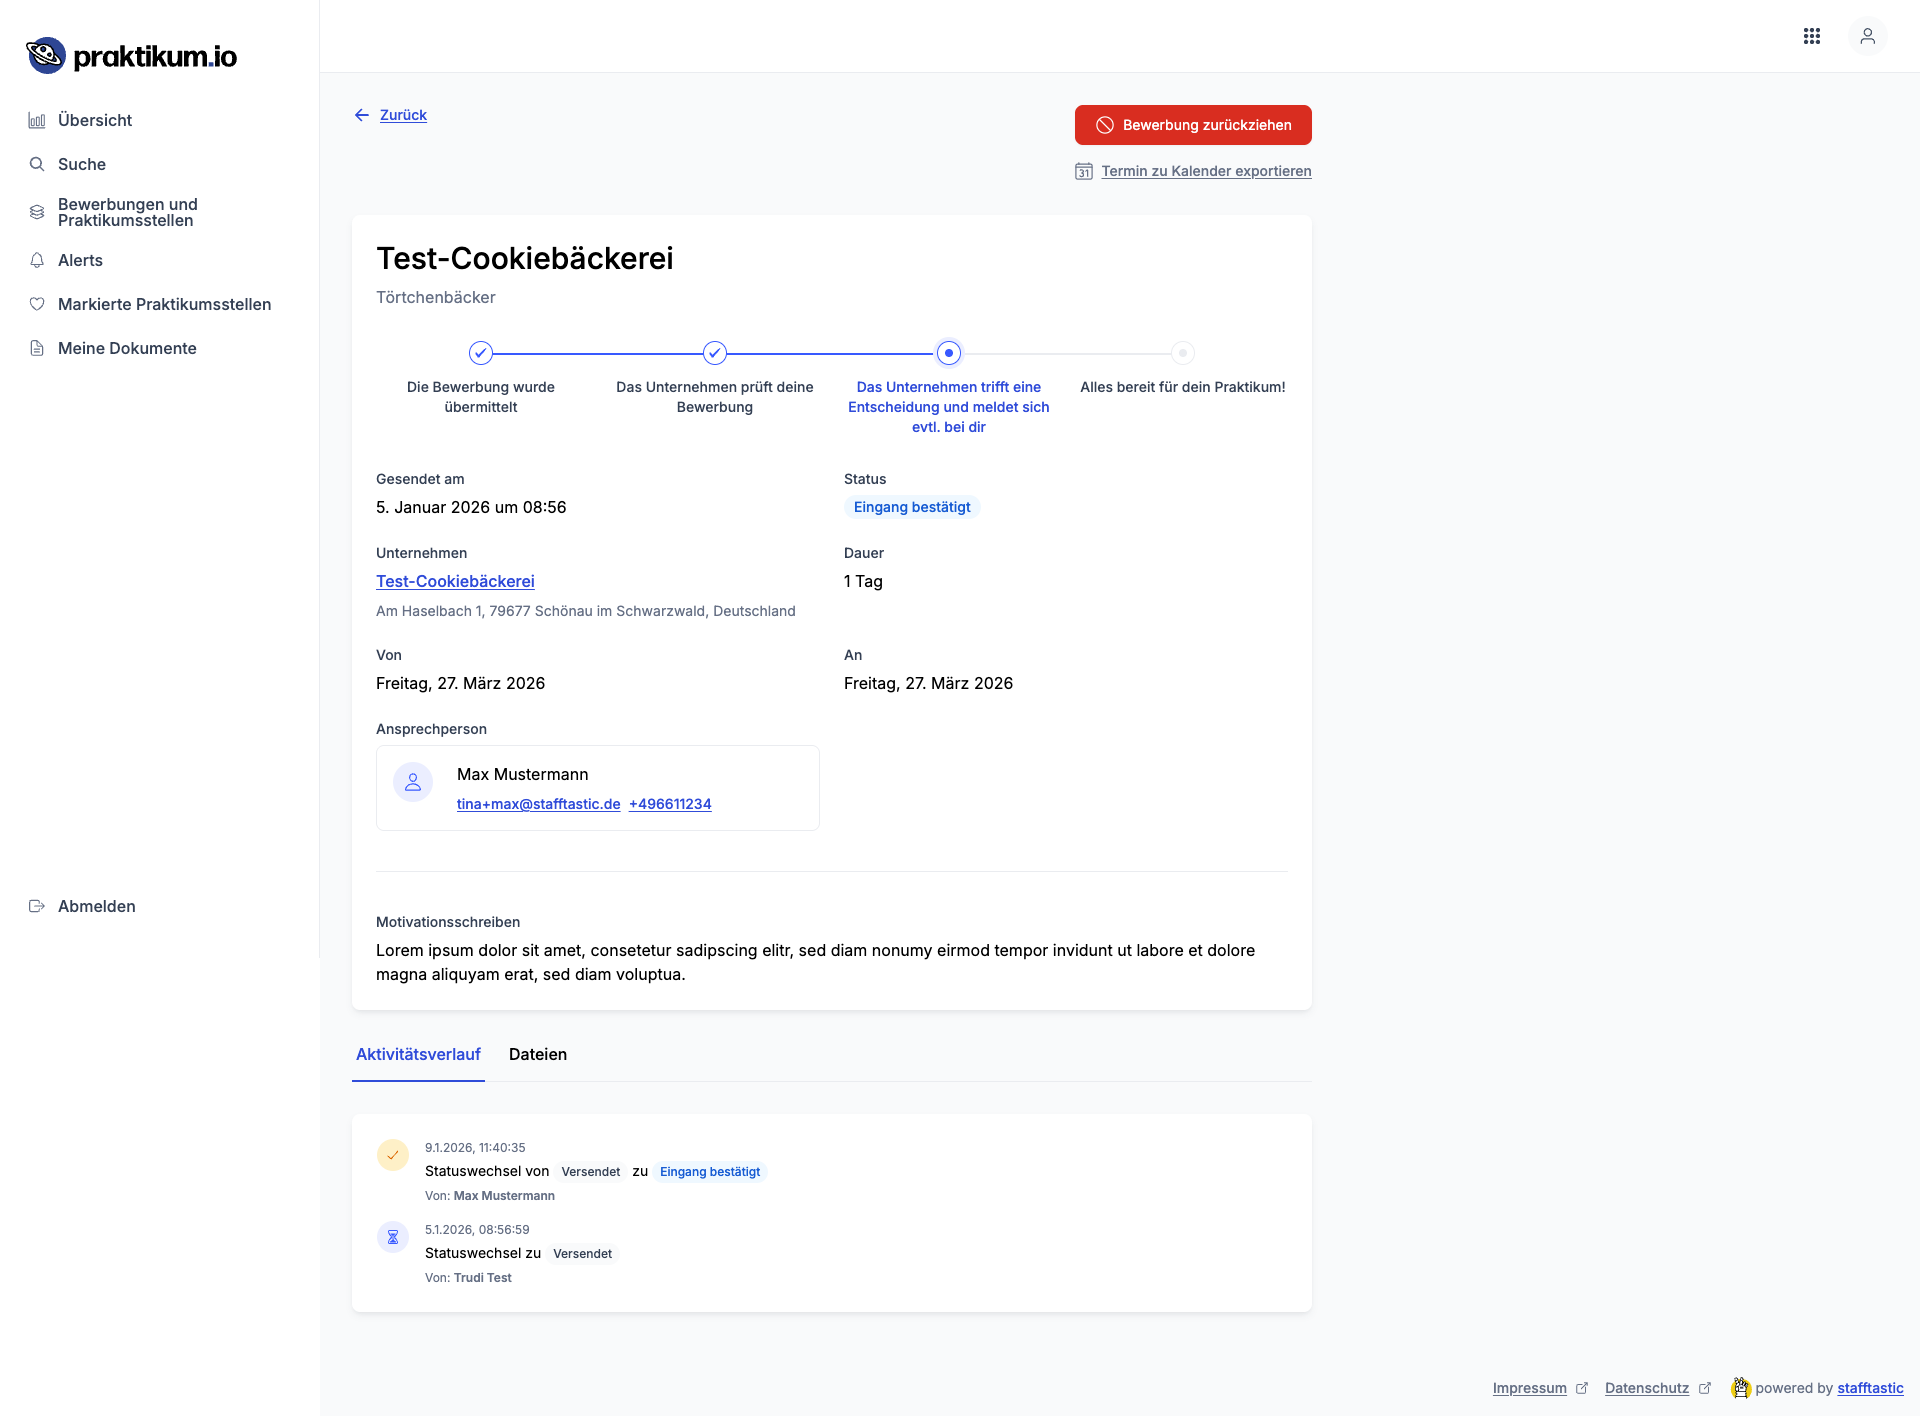Click the heart icon for Markierte Praktikumsstellen
1920x1416 pixels.
click(37, 304)
